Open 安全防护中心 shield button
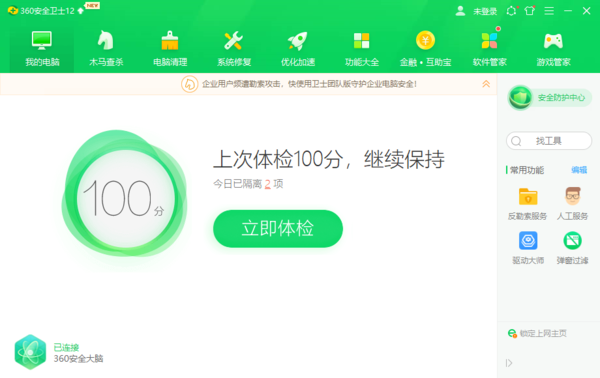The width and height of the screenshot is (600, 378). pos(550,98)
